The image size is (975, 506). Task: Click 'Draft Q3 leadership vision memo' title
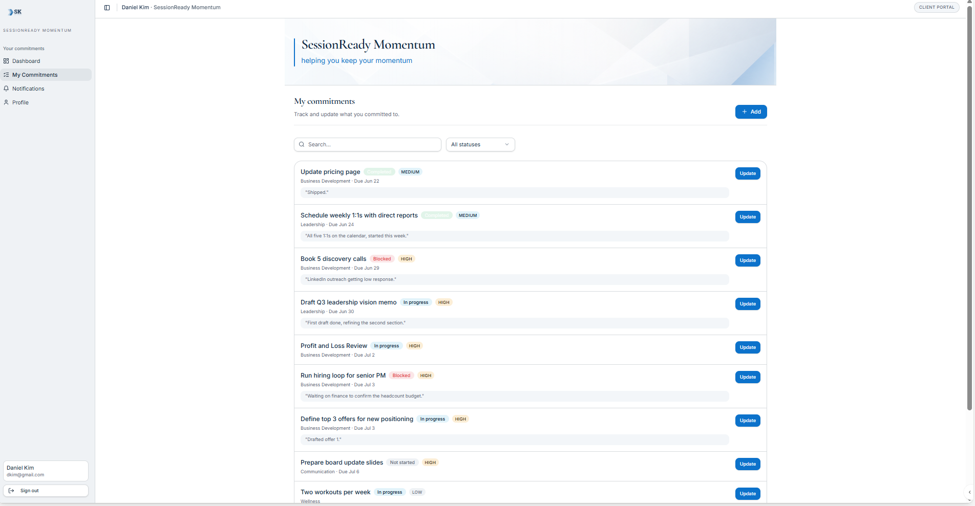pyautogui.click(x=348, y=302)
